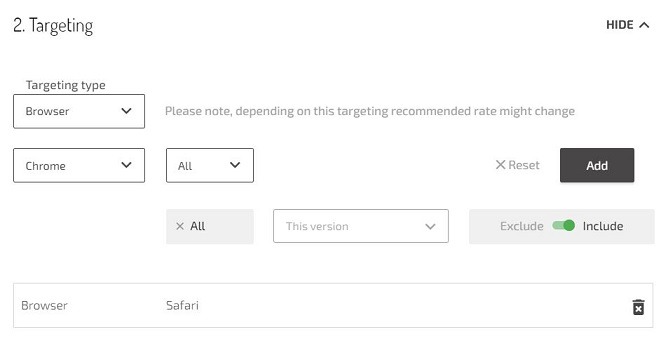Click the Browser label in the Safari row
Screen dimensions: 668x360
[44, 305]
